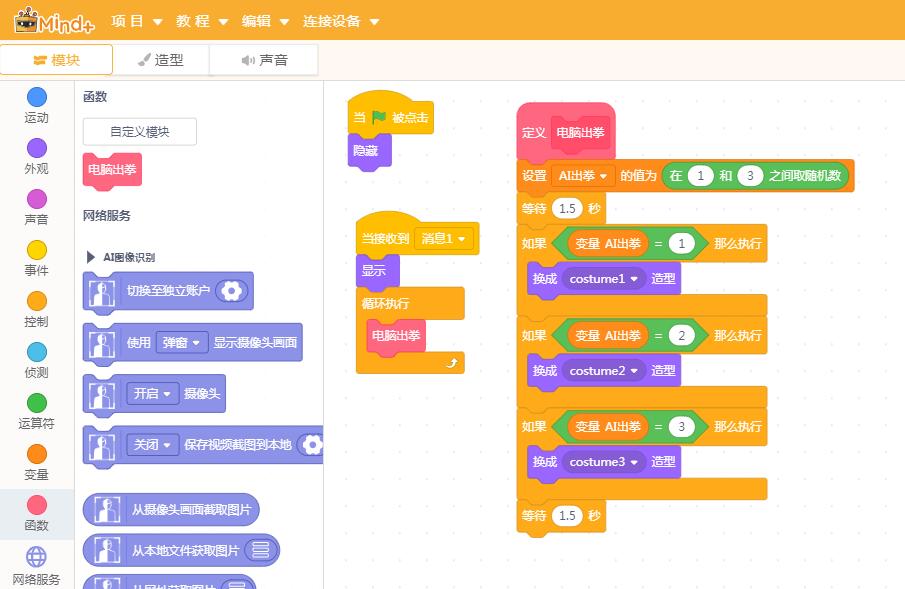Collapse the AI图像识别 section triangle
The width and height of the screenshot is (905, 589).
pos(90,257)
